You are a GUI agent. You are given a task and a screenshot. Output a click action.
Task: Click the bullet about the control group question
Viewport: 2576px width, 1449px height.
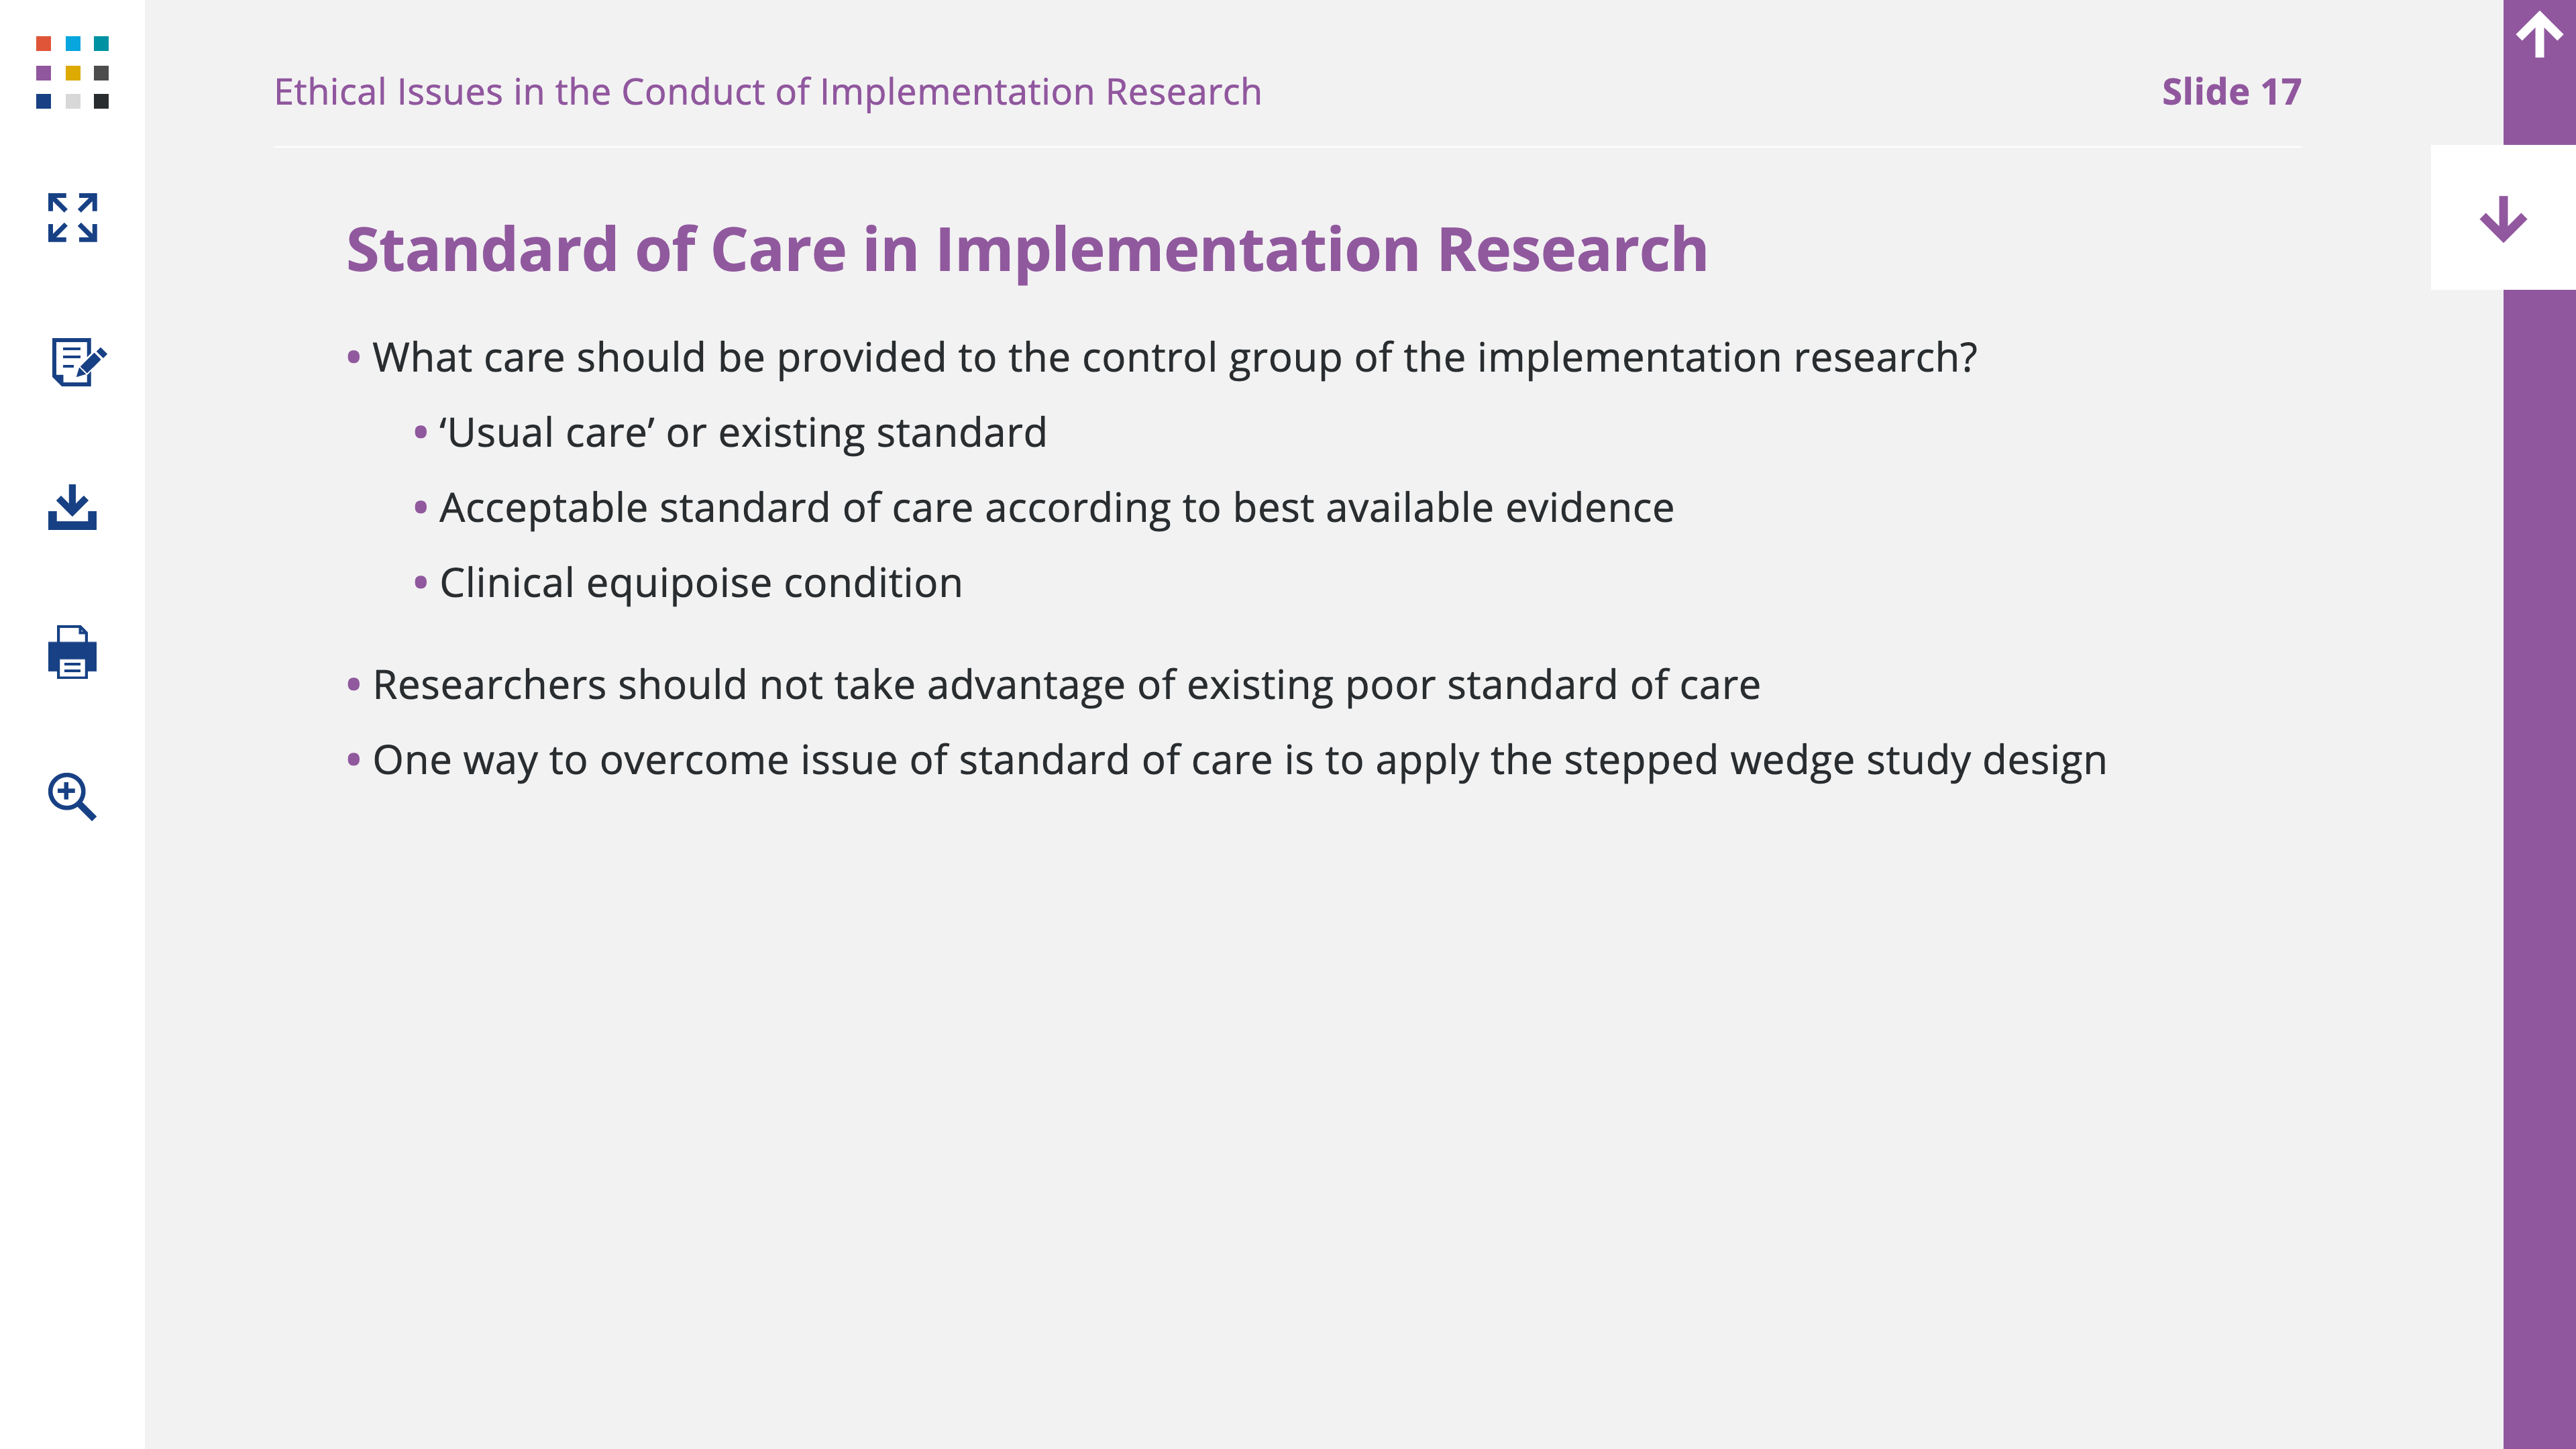pyautogui.click(x=1162, y=358)
